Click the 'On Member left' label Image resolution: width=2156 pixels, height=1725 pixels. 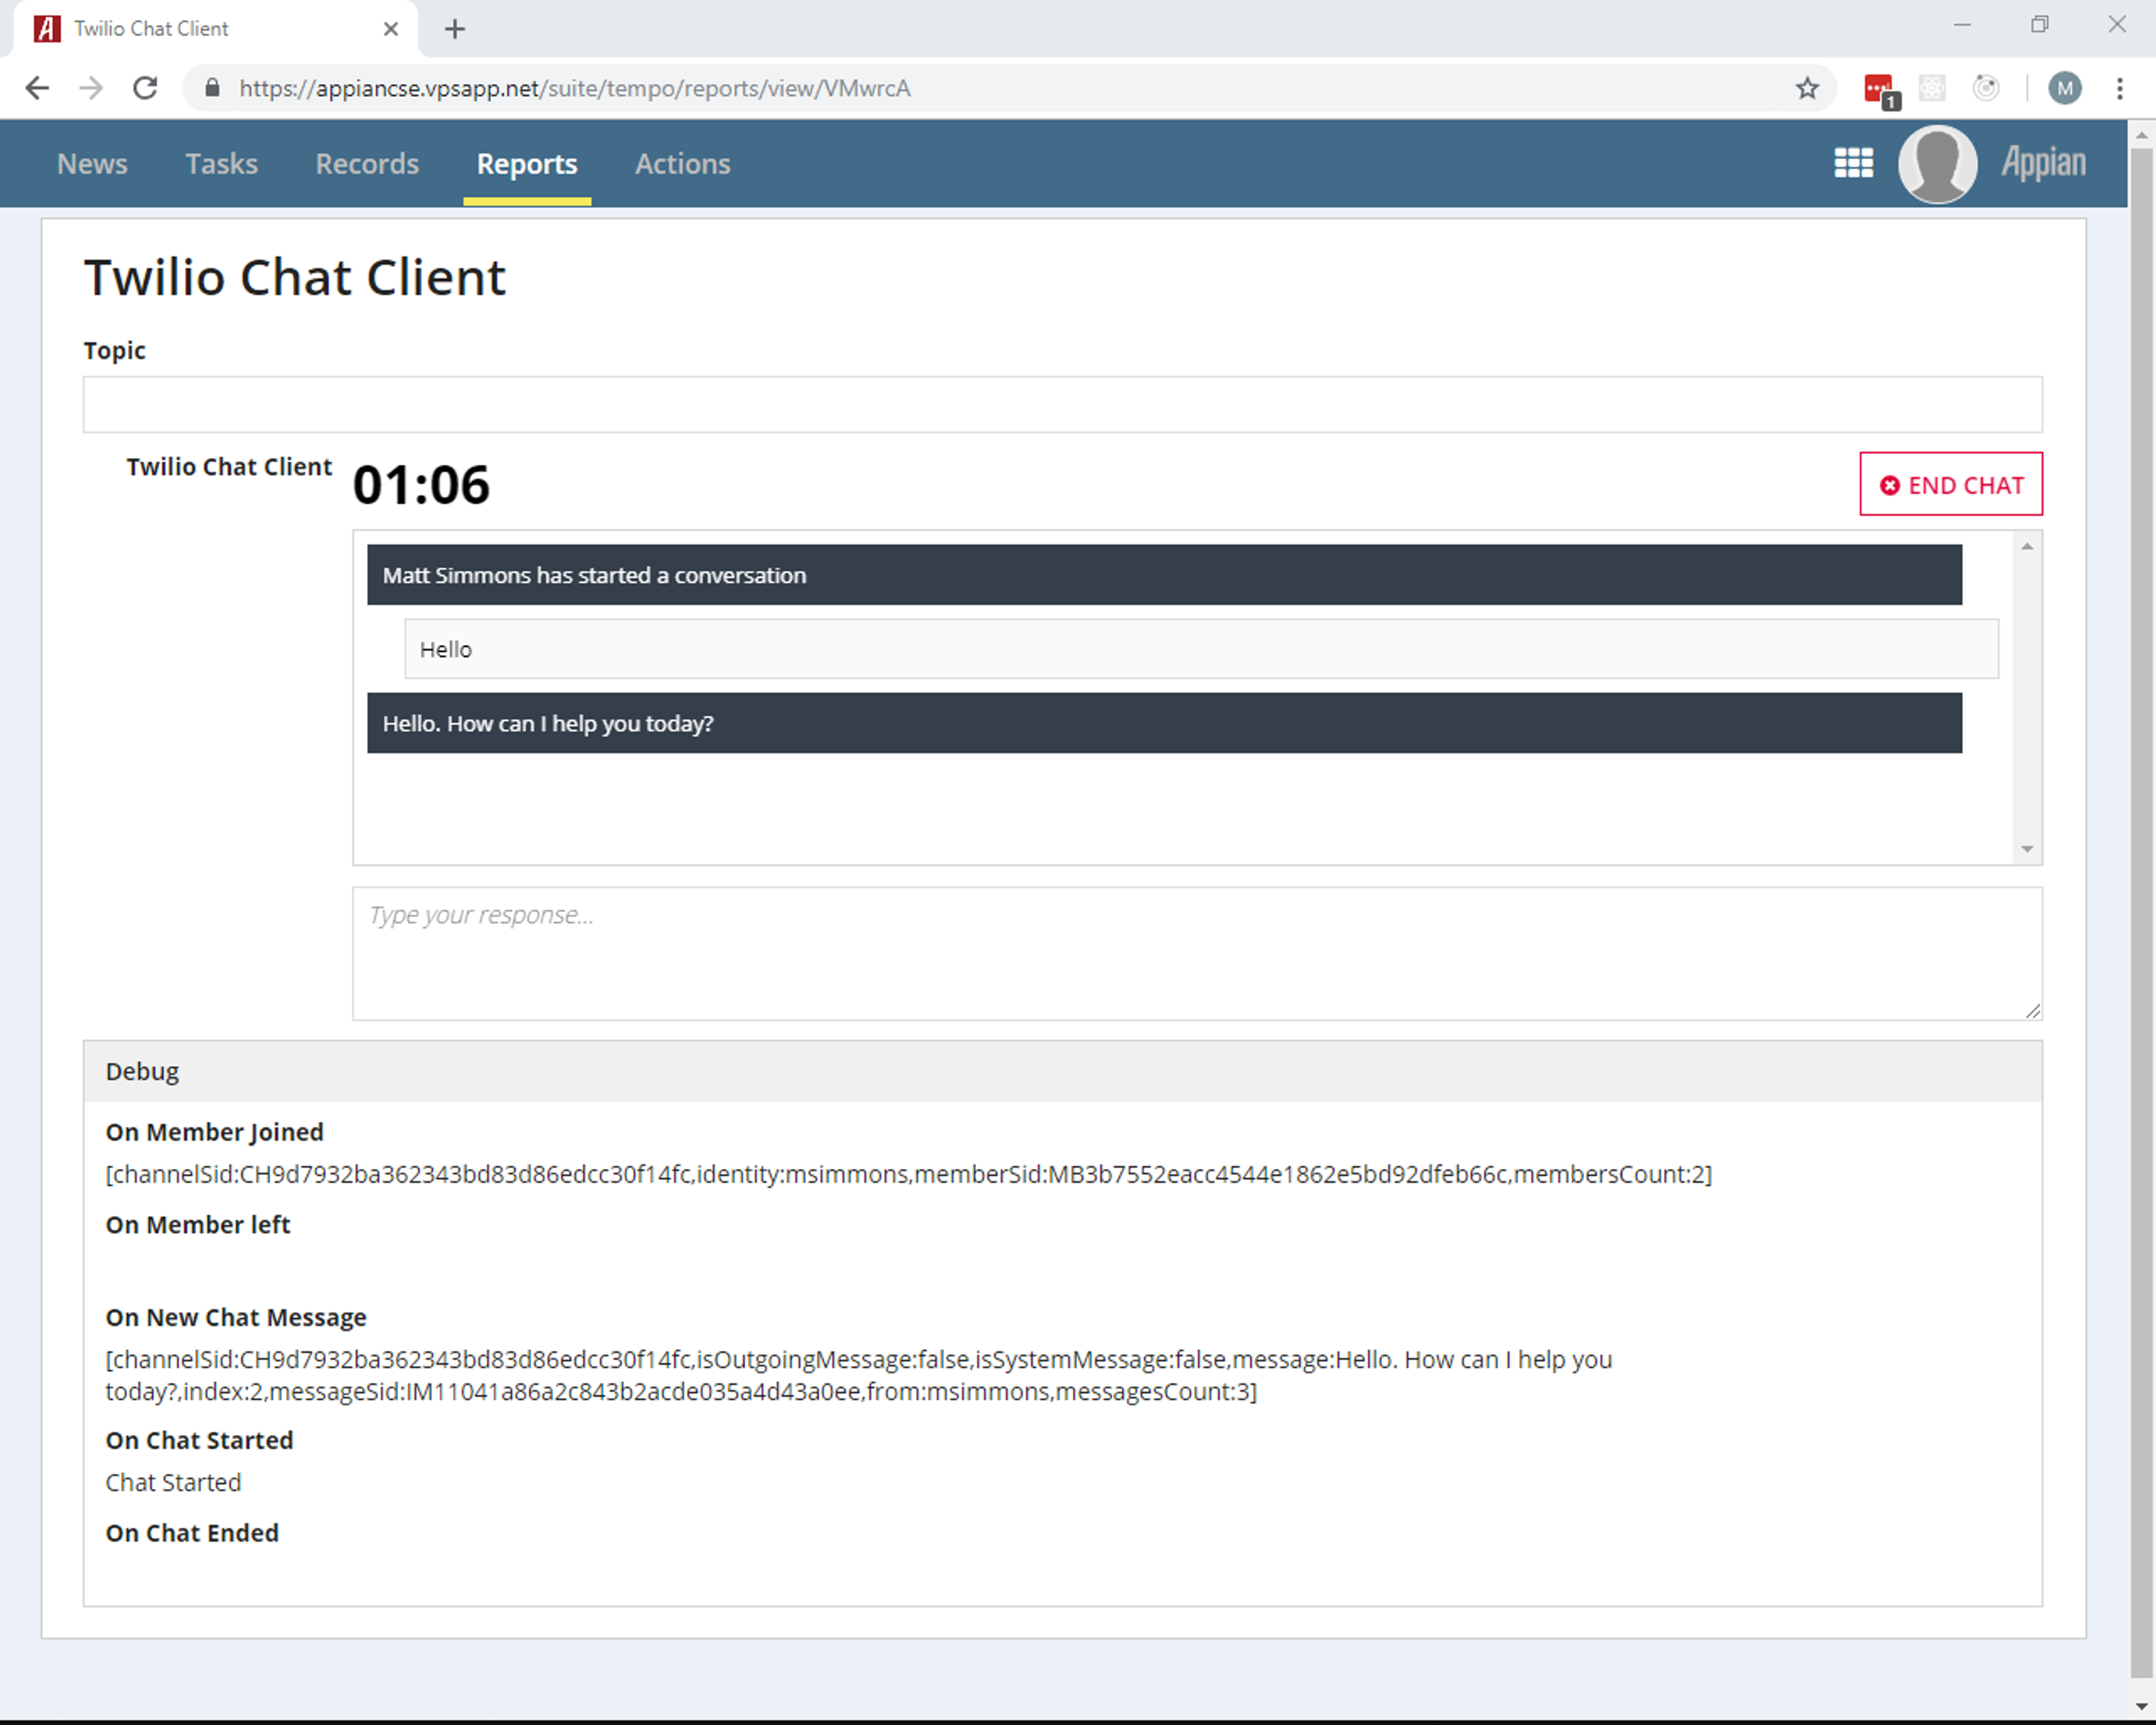click(198, 1225)
